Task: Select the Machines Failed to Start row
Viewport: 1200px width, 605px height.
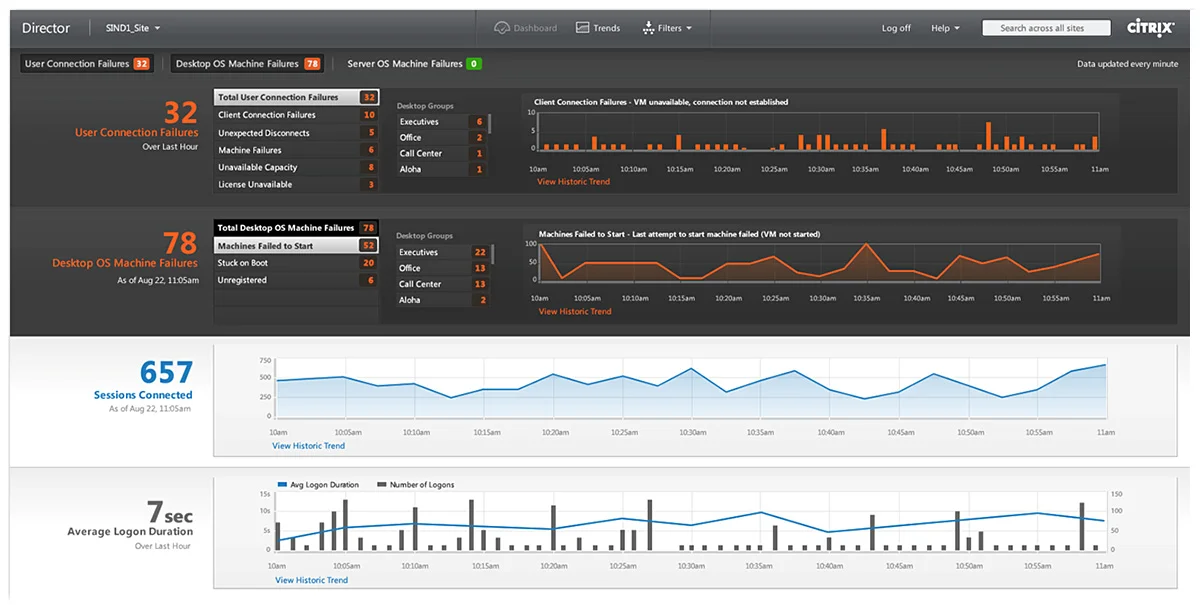Action: point(296,246)
